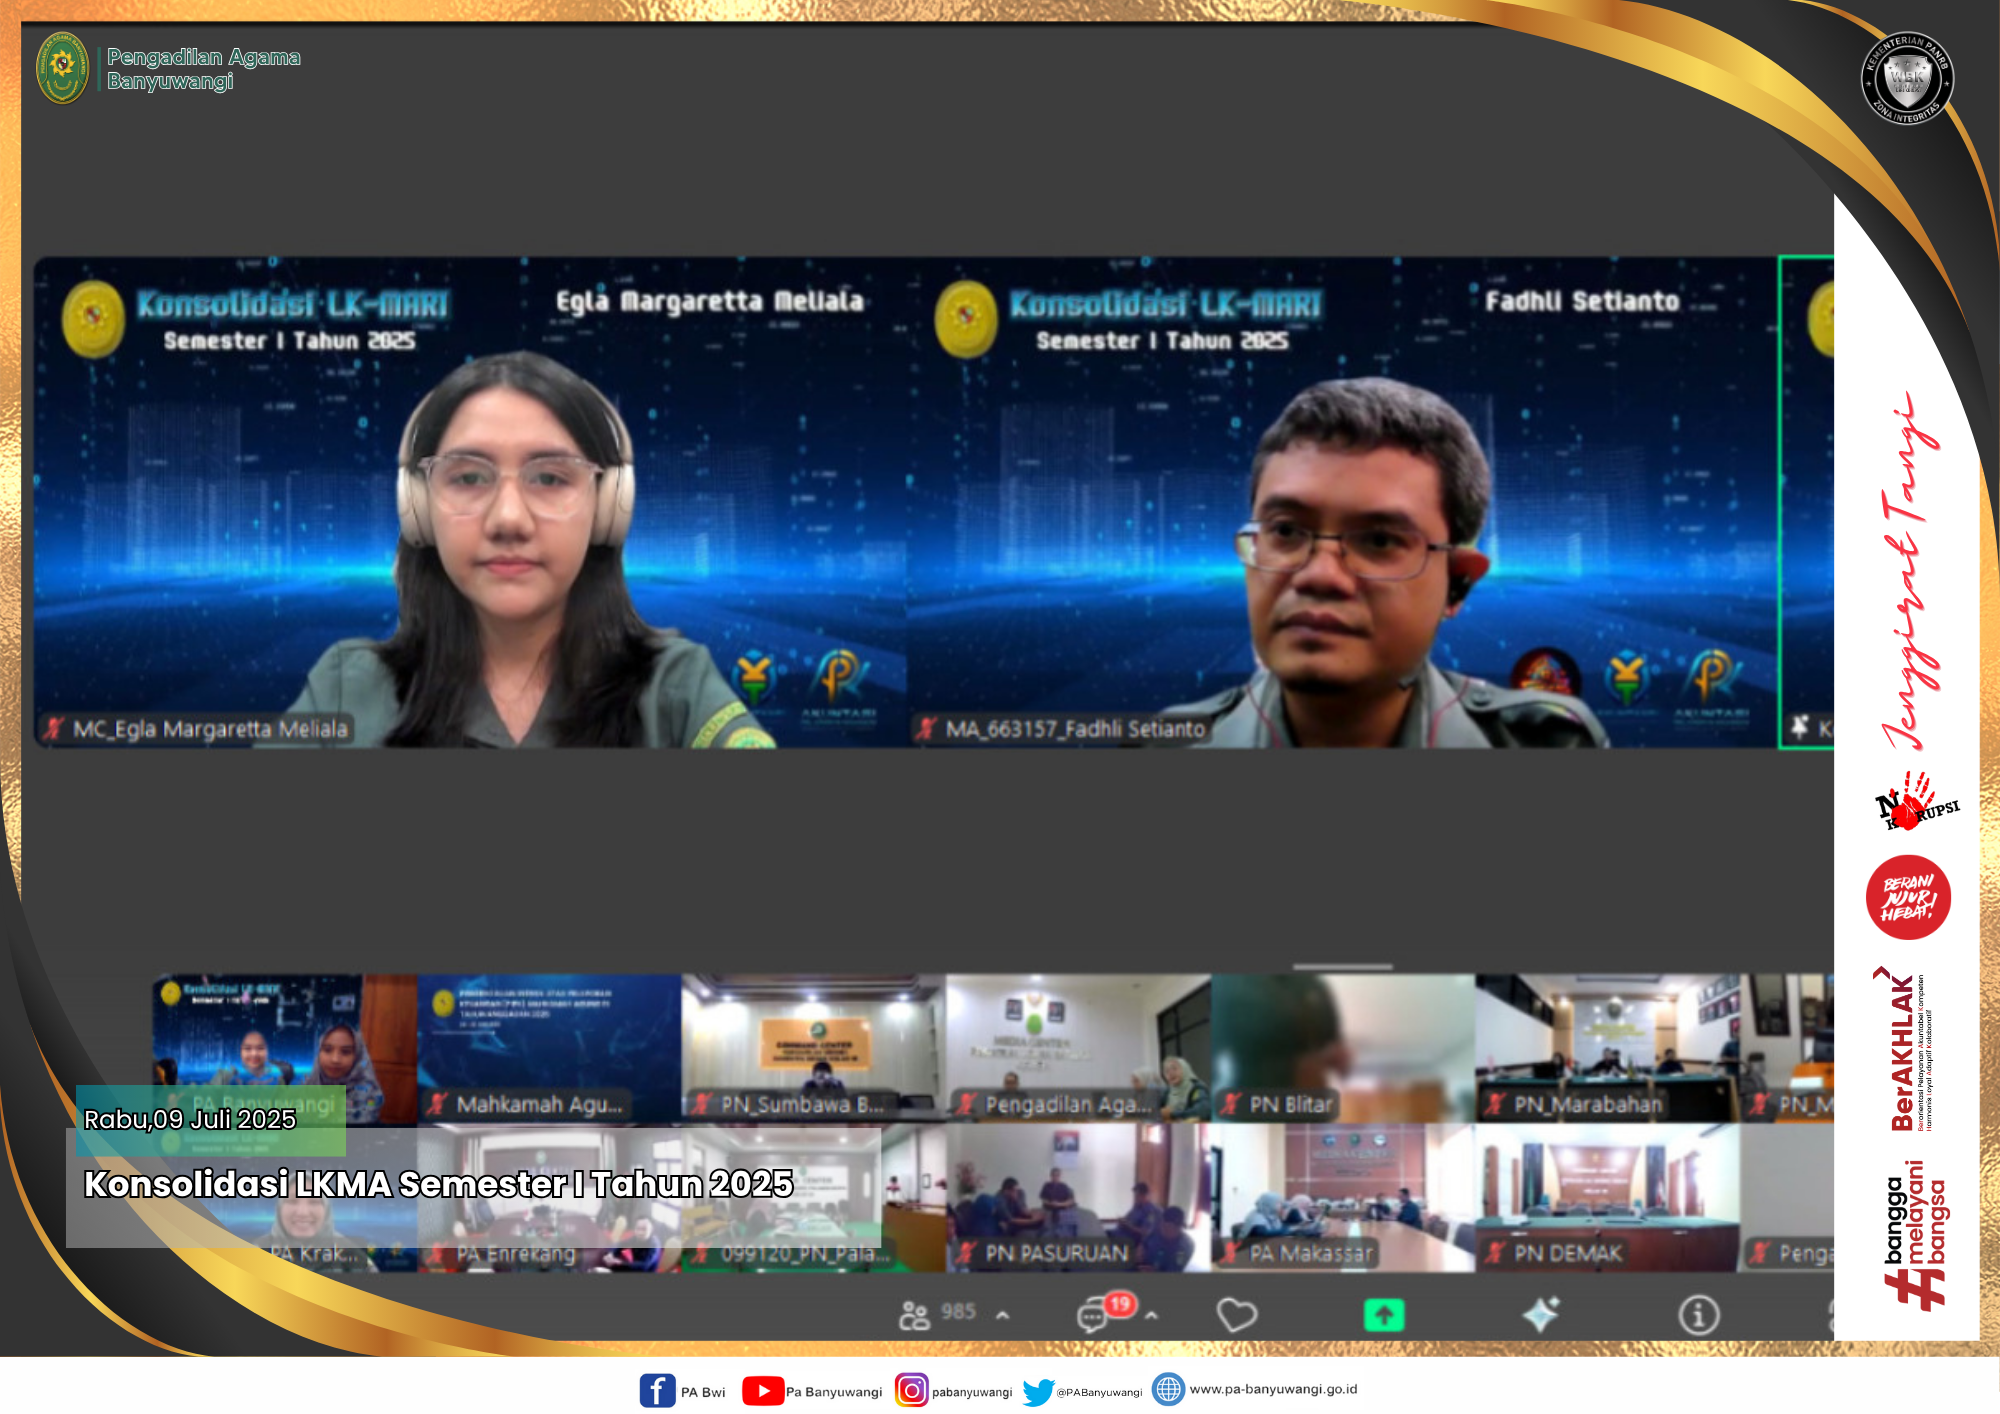Viewport: 2000px width, 1414px height.
Task: Select the PN Blitar thumbnail
Action: click(x=1342, y=1047)
